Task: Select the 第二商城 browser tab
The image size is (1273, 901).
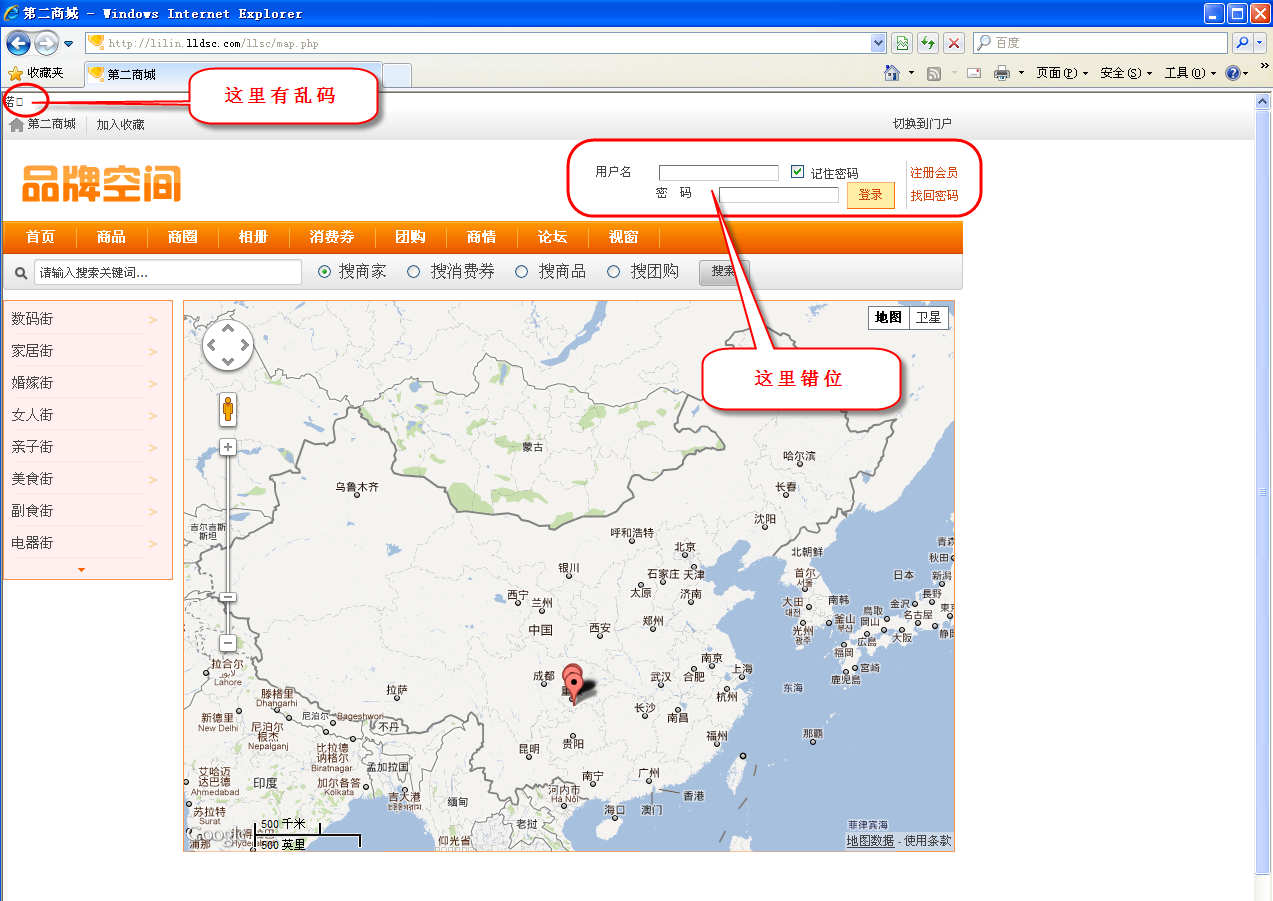Action: click(x=233, y=74)
